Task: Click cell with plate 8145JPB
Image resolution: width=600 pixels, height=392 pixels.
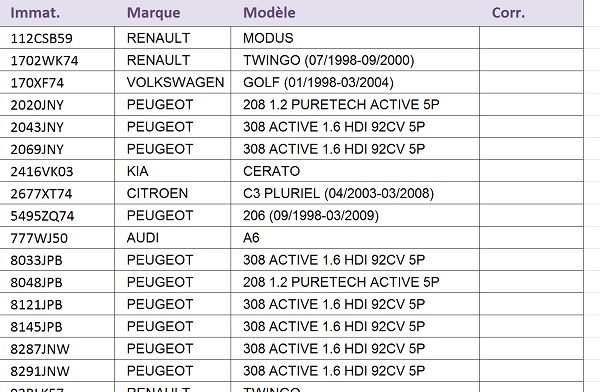Action: pyautogui.click(x=57, y=327)
